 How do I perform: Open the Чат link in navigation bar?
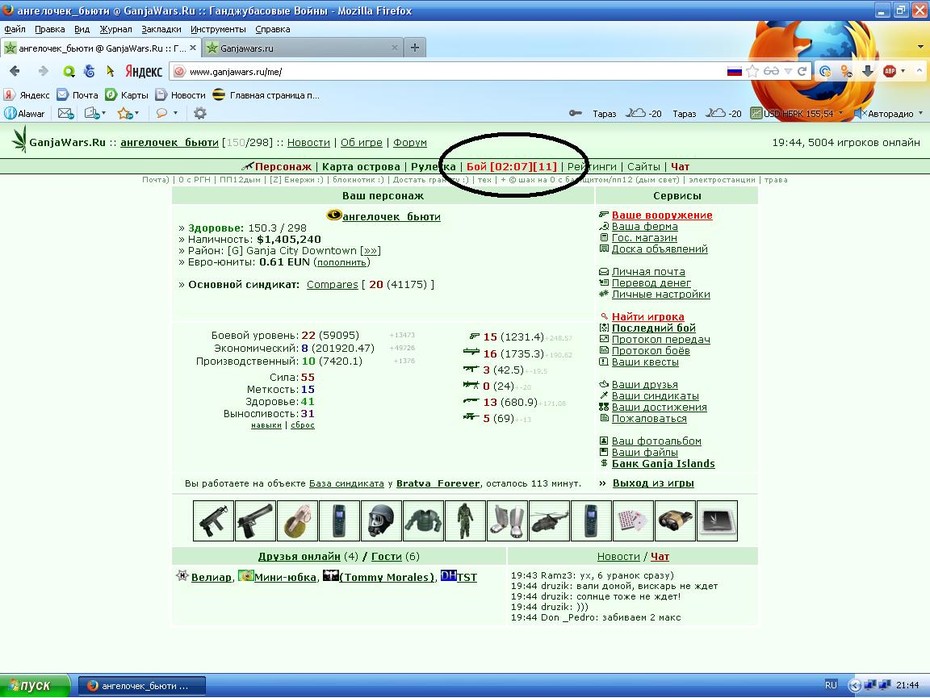pyautogui.click(x=680, y=167)
